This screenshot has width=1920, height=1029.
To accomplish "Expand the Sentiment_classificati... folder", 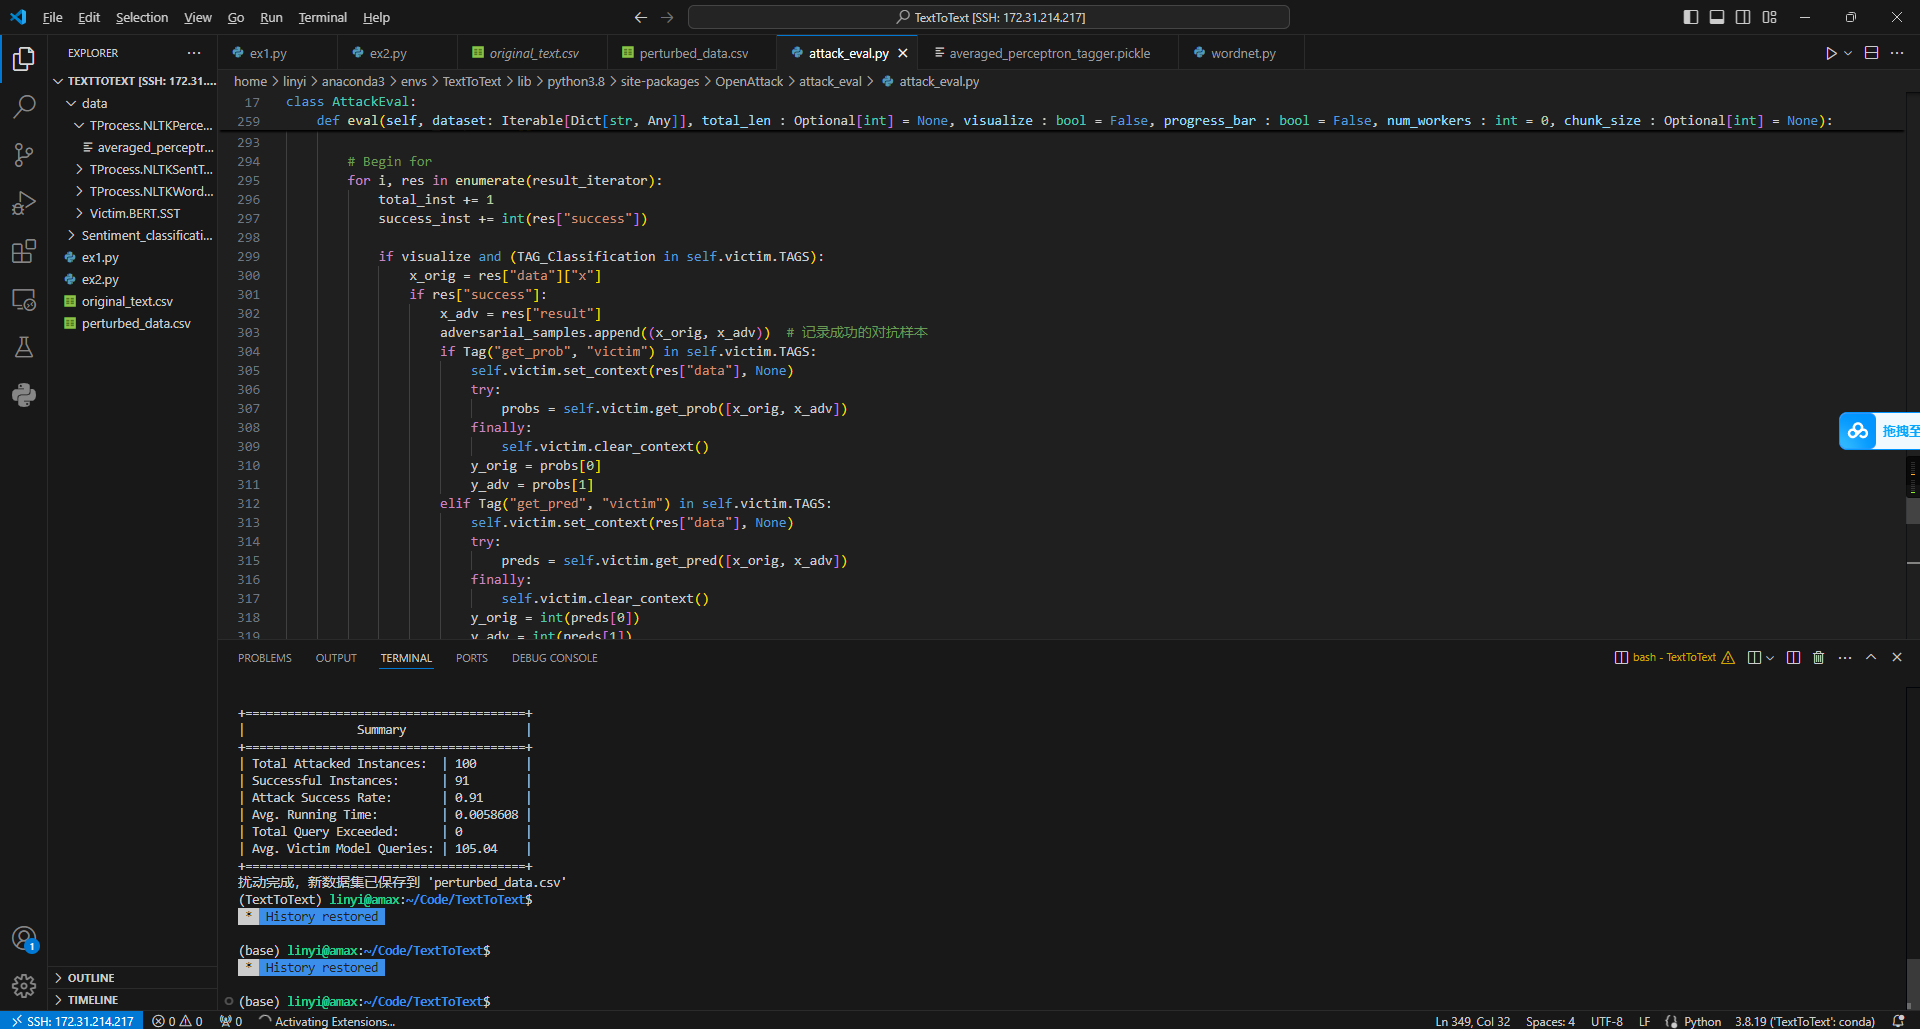I will coord(134,235).
